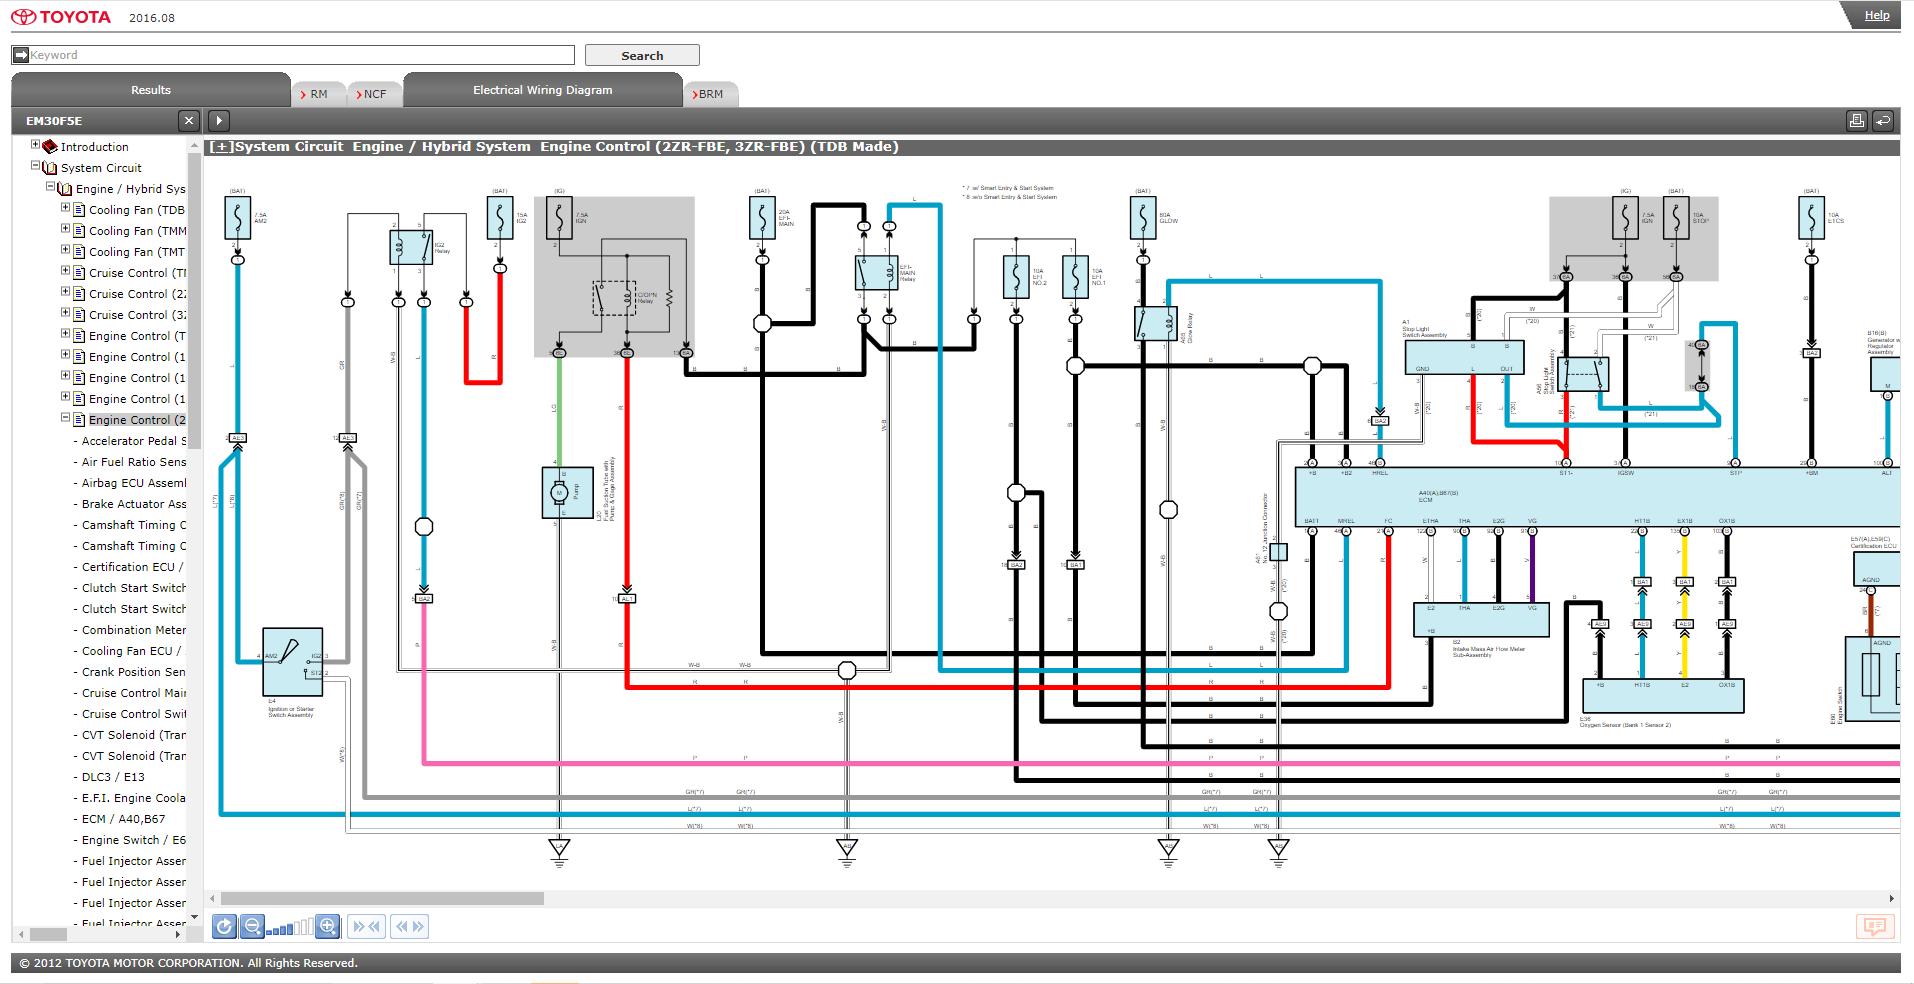The image size is (1914, 984).
Task: Open the RM tab
Action: 318,94
